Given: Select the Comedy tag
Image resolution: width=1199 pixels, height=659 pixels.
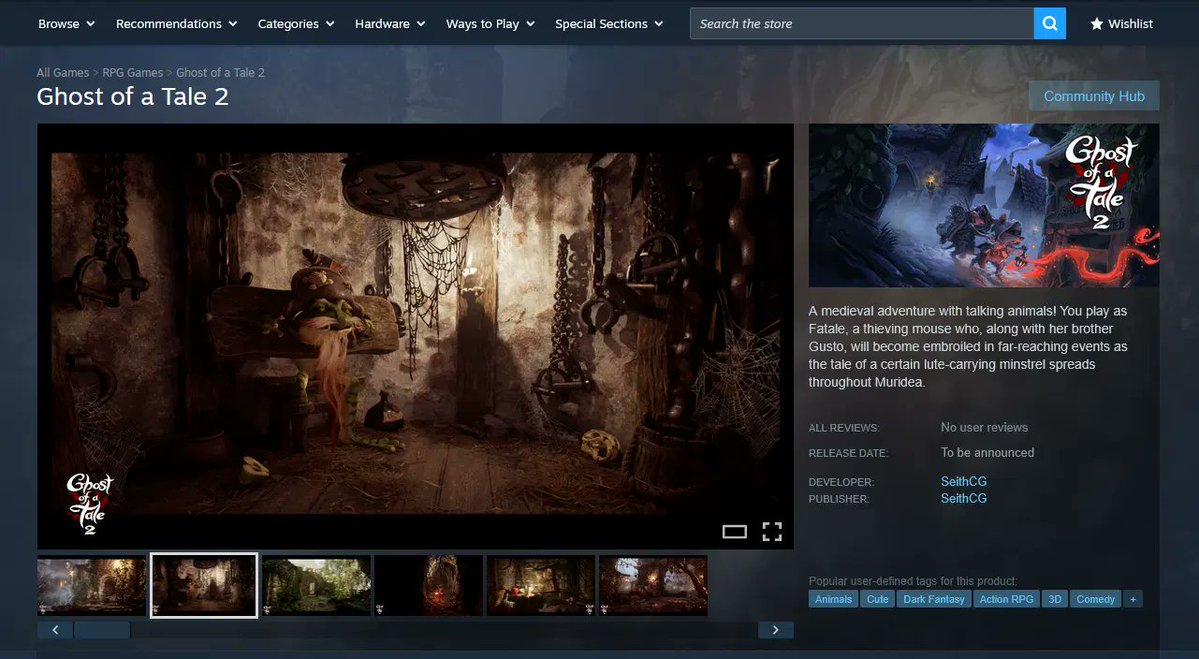Looking at the screenshot, I should coord(1095,599).
